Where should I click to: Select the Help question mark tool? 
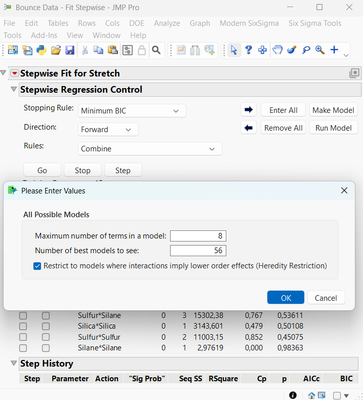point(248,50)
